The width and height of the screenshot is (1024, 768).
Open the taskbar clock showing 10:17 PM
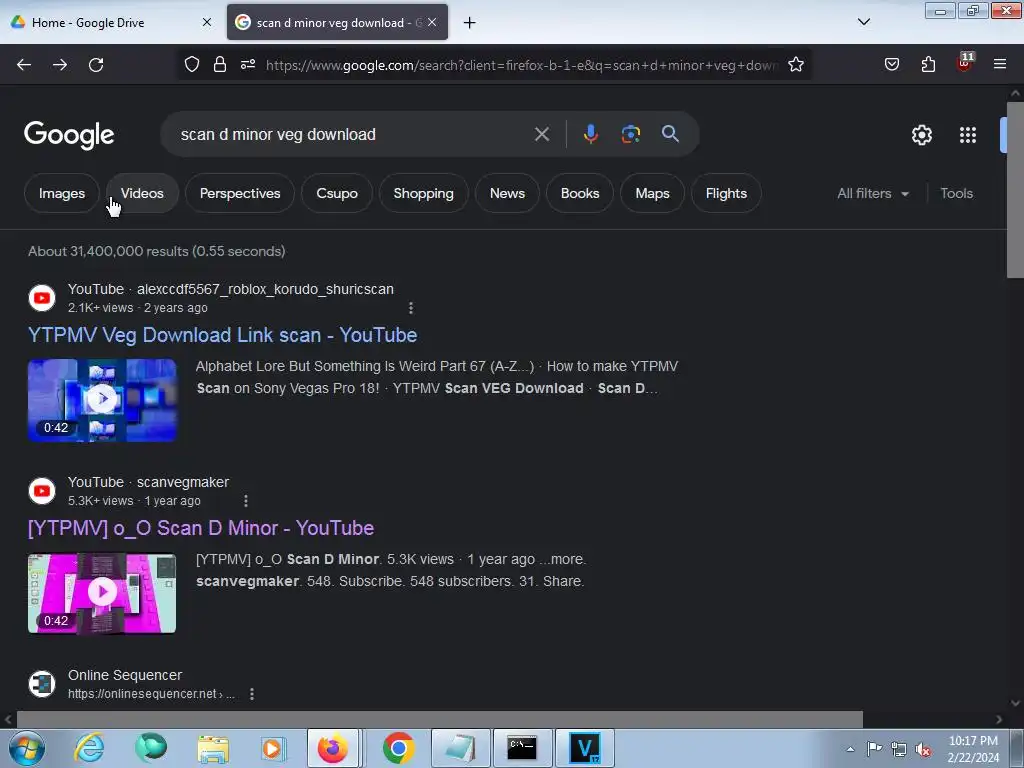coord(973,749)
